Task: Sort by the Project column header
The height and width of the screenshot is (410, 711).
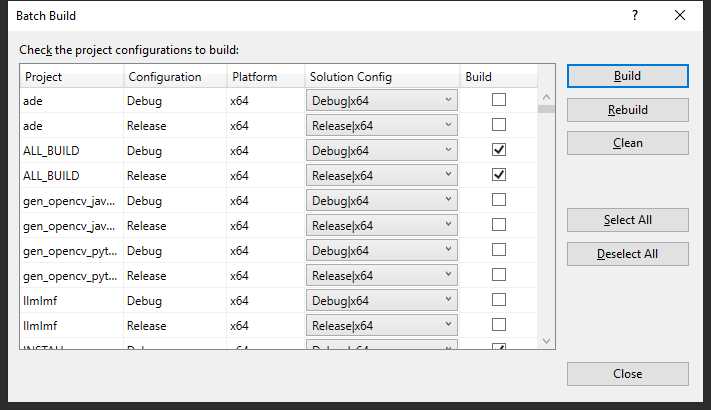Action: tap(72, 77)
